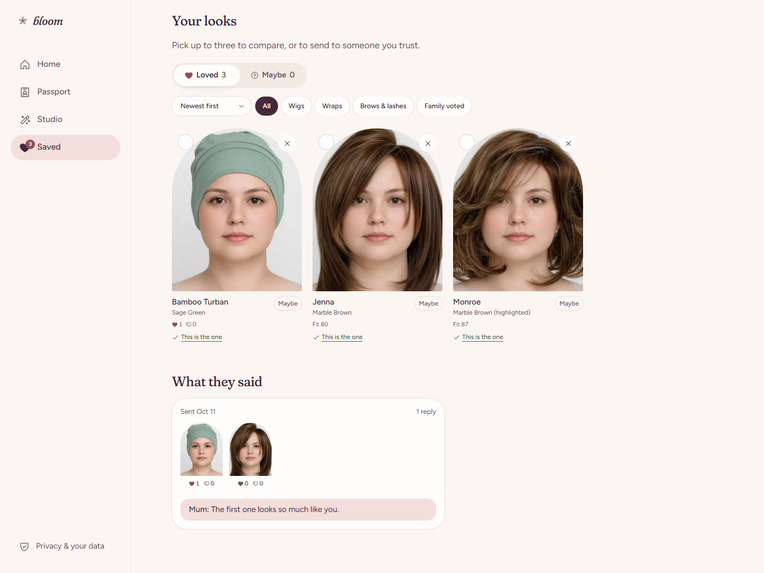Filter looks by Brows & lashes
764x573 pixels.
383,106
